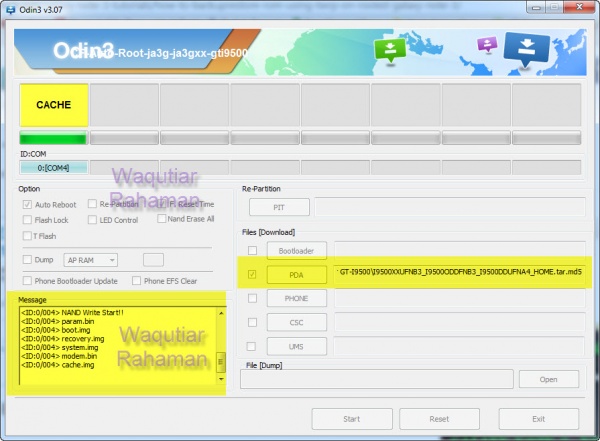
Task: Select the 'modem.bin' log line
Action: 59,356
